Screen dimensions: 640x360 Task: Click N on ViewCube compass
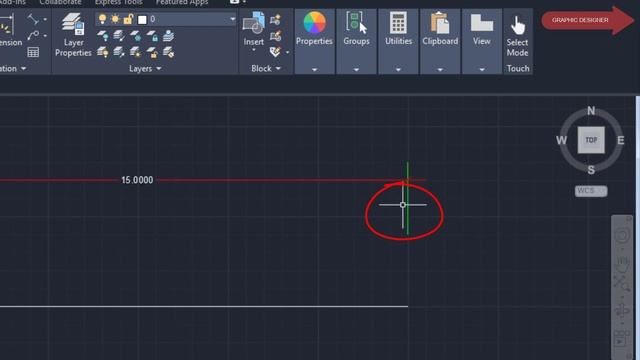pyautogui.click(x=591, y=111)
